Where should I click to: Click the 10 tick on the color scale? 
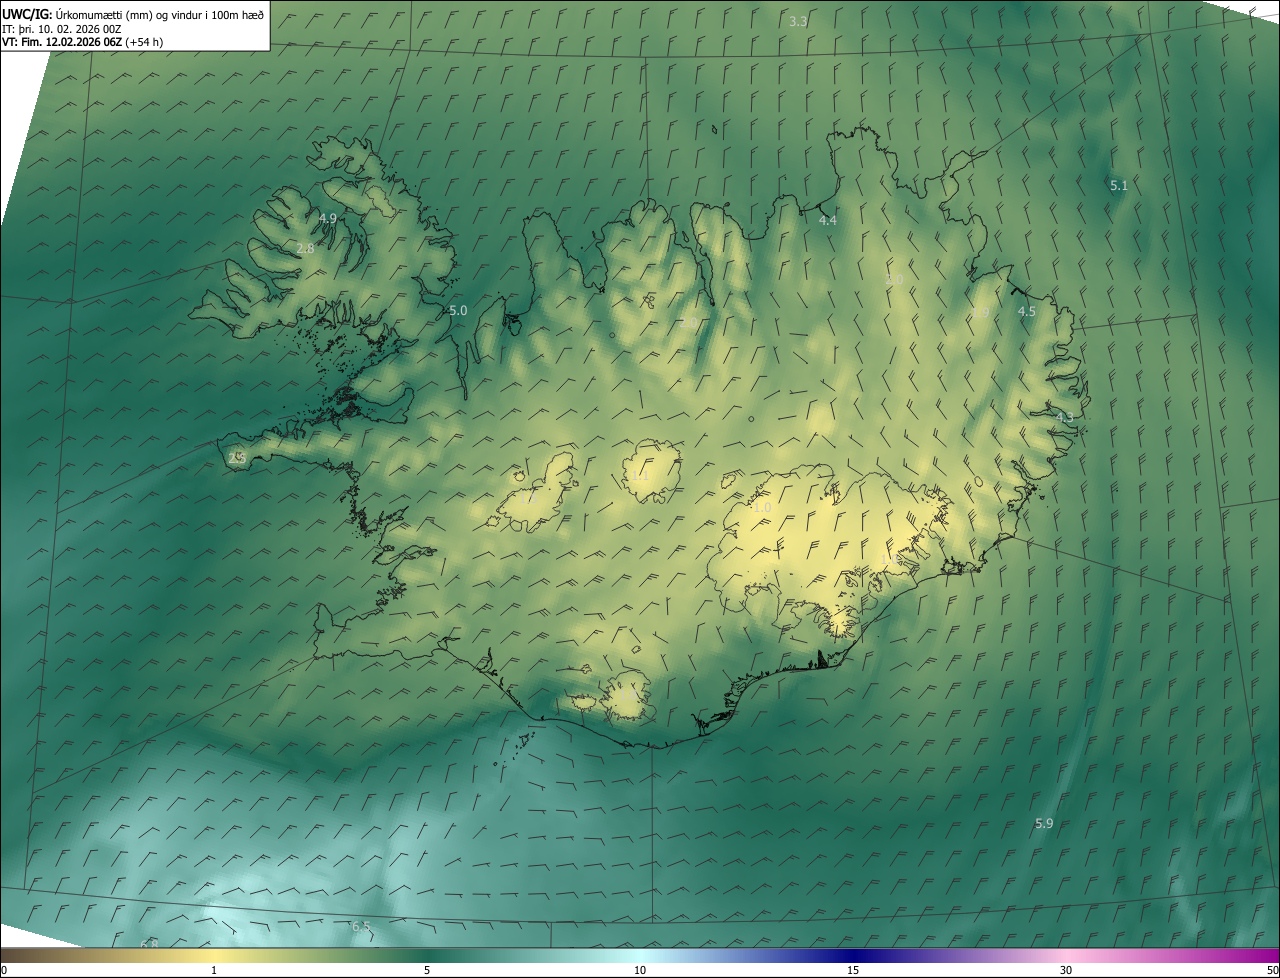pos(640,970)
